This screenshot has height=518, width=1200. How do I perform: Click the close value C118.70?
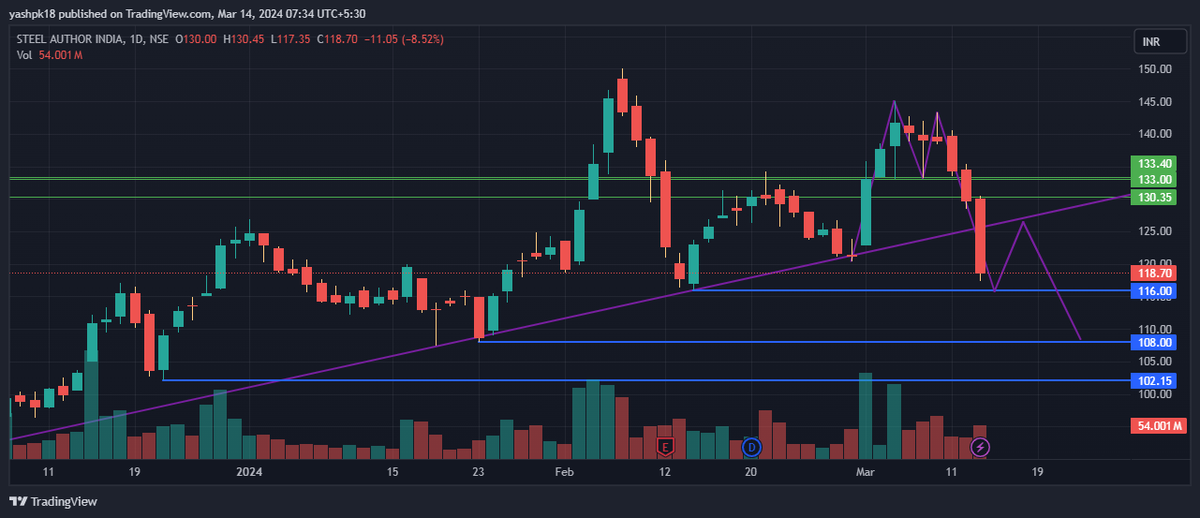coord(338,39)
